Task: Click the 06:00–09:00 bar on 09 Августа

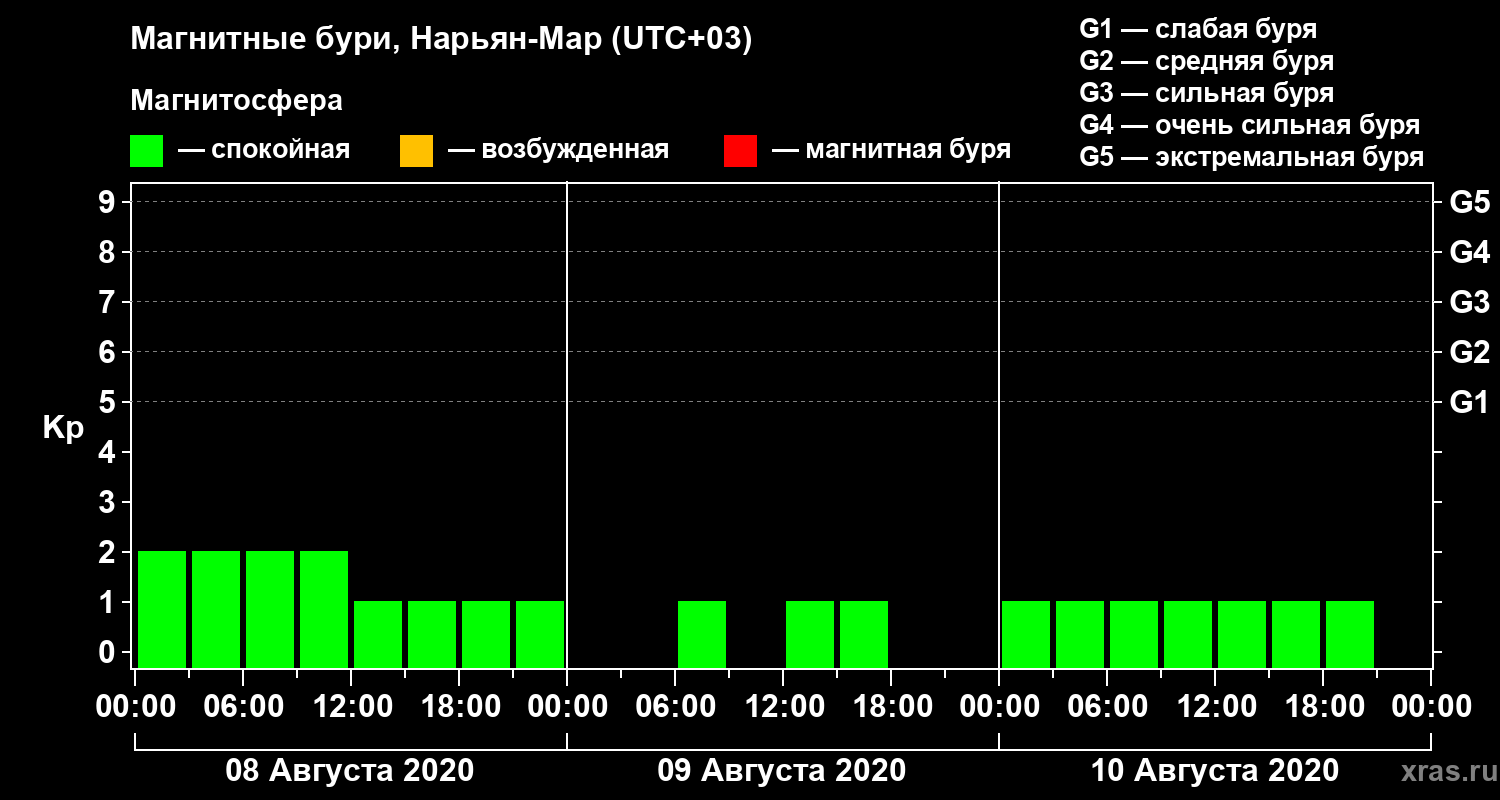Action: 702,634
